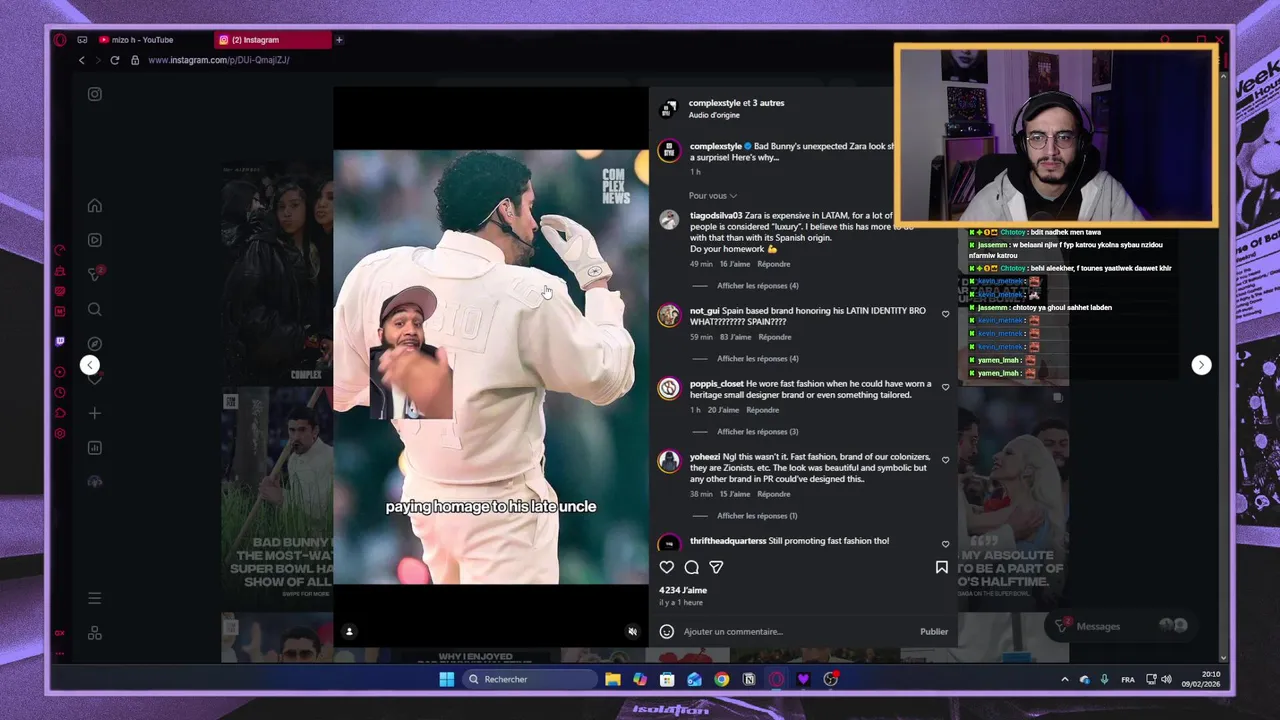Expand replies under not_gui's comment
1280x720 pixels.
click(757, 359)
